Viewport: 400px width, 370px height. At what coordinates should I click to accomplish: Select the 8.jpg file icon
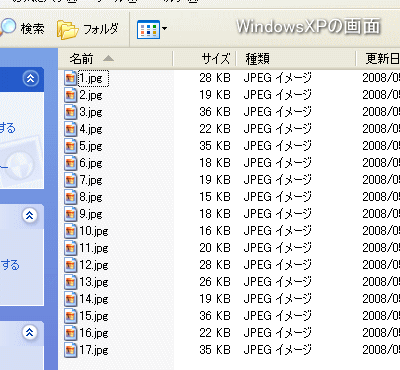70,197
